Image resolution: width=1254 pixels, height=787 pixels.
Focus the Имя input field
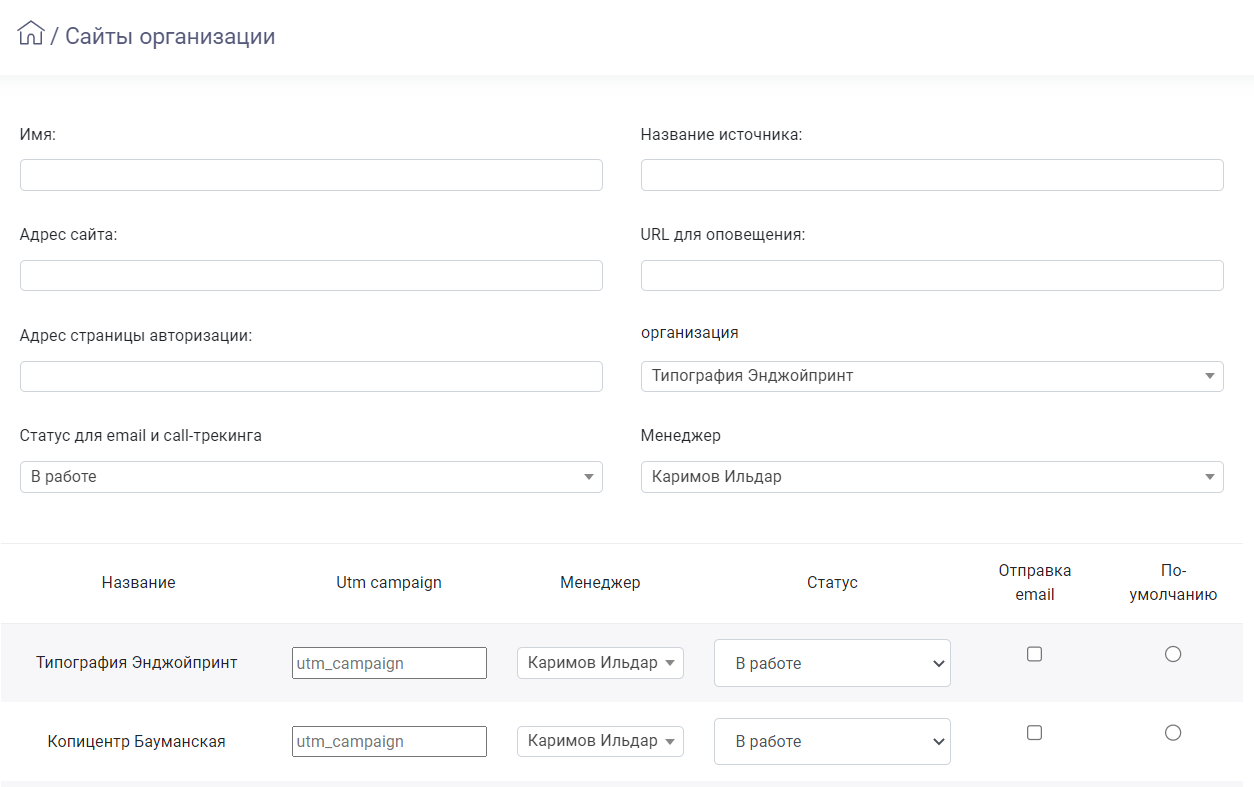pyautogui.click(x=311, y=175)
